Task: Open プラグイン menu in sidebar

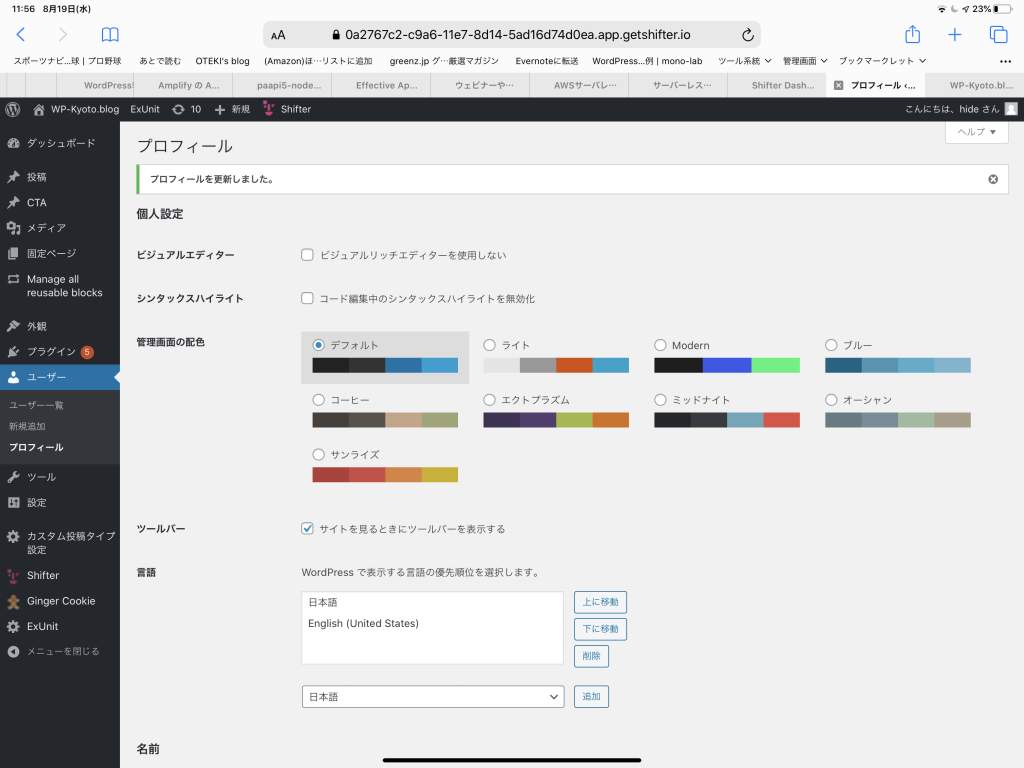Action: 51,352
